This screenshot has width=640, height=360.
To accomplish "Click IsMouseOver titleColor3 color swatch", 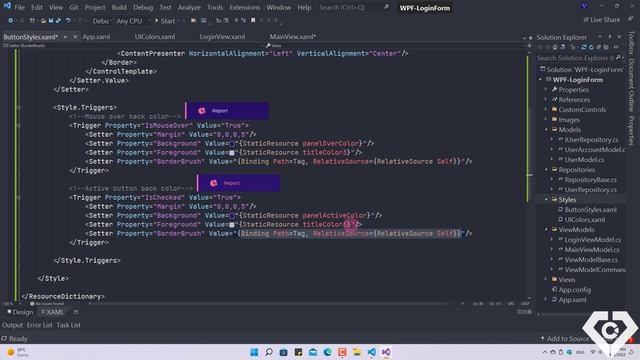I will coord(231,153).
